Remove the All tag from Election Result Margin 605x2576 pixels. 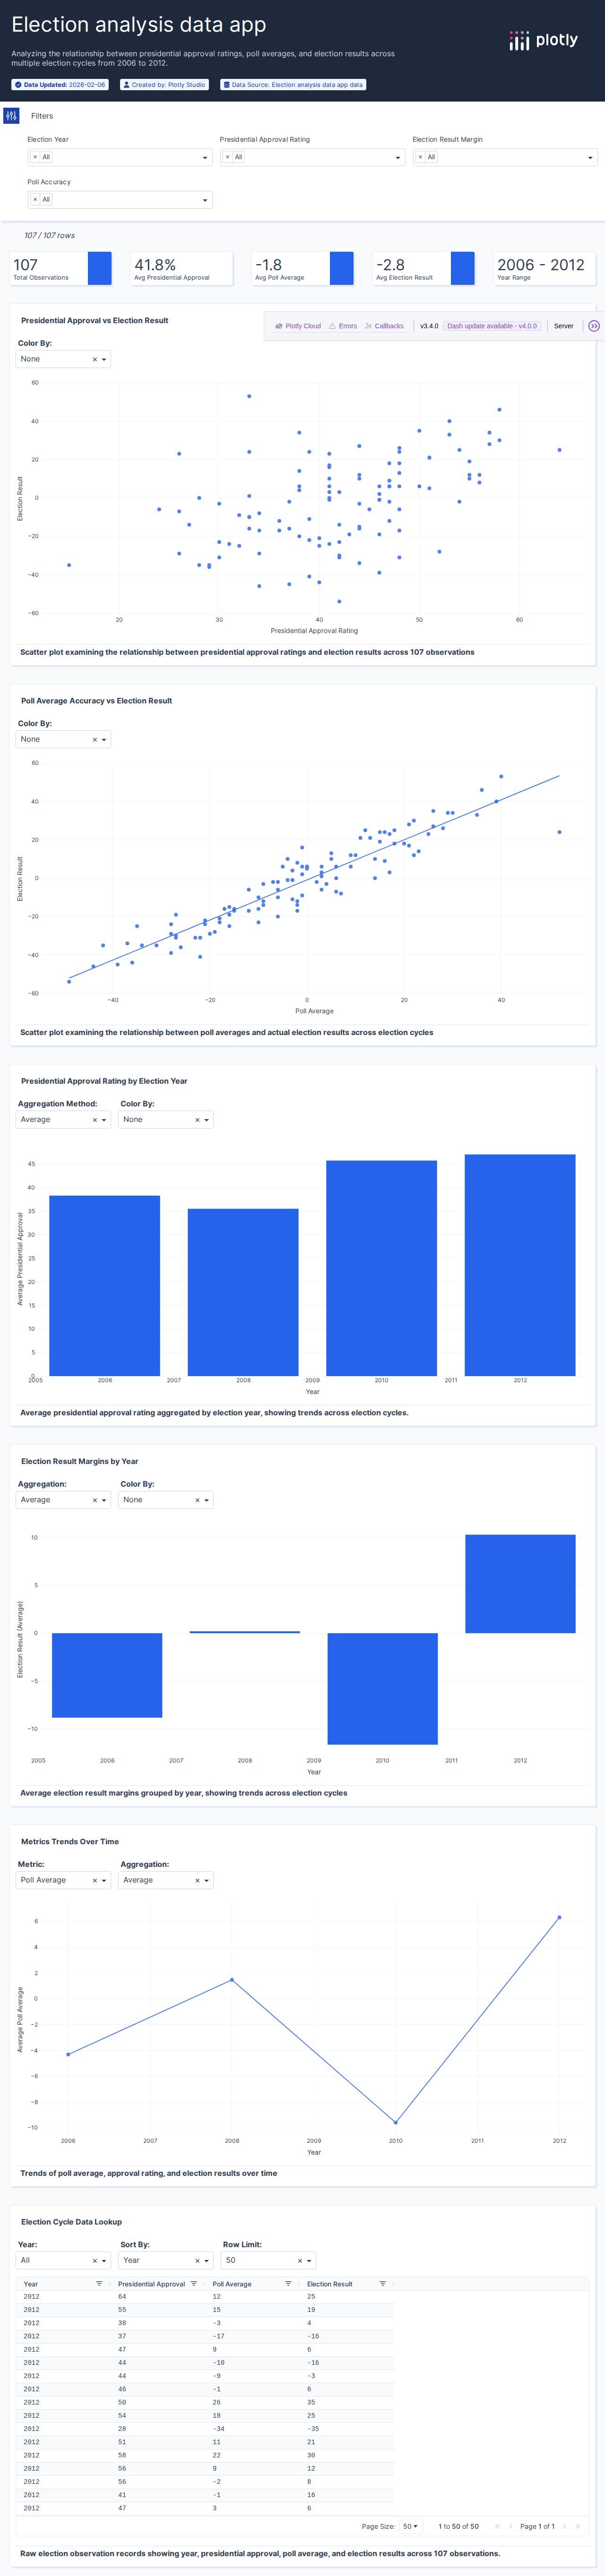tap(420, 157)
